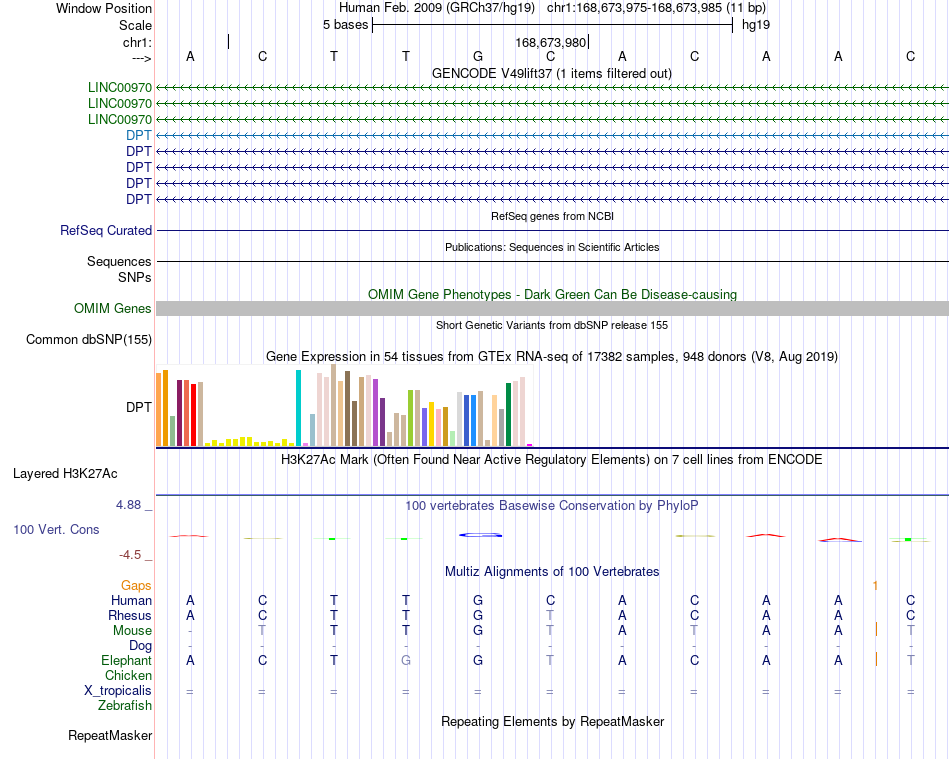950x759 pixels.
Task: Click the OMIM Genes track label
Action: point(113,308)
